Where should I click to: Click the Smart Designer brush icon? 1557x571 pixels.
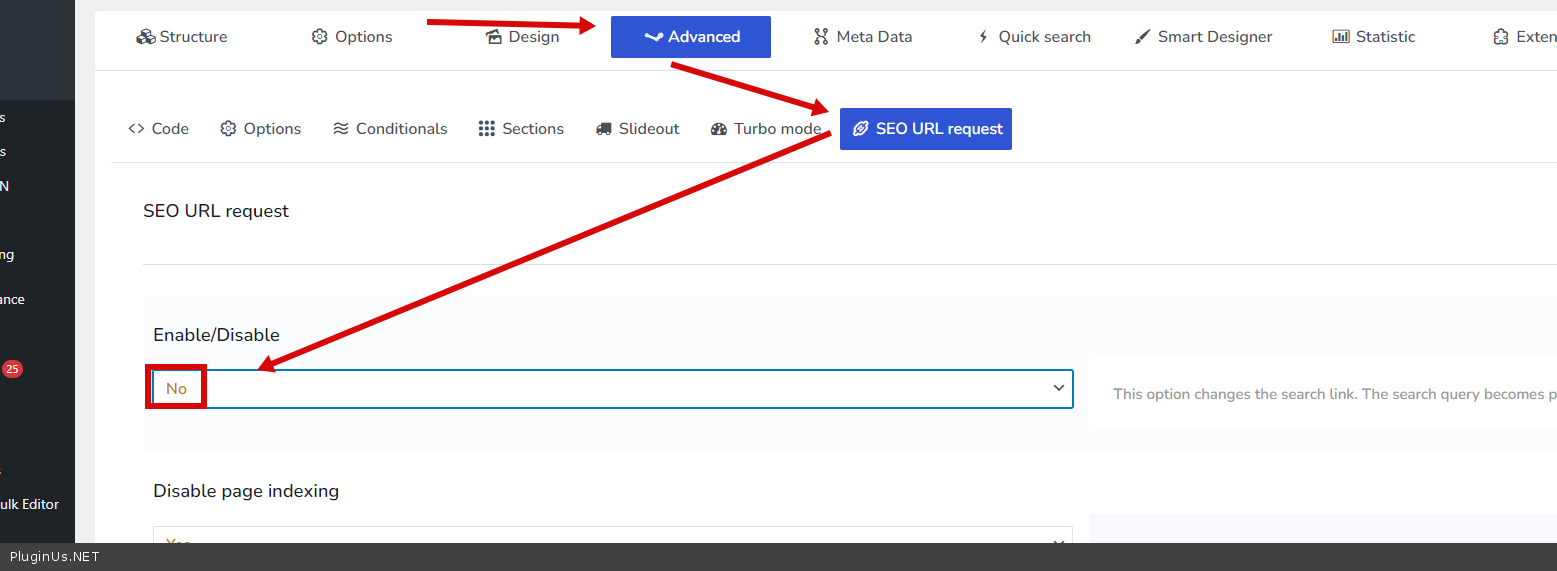pyautogui.click(x=1142, y=37)
